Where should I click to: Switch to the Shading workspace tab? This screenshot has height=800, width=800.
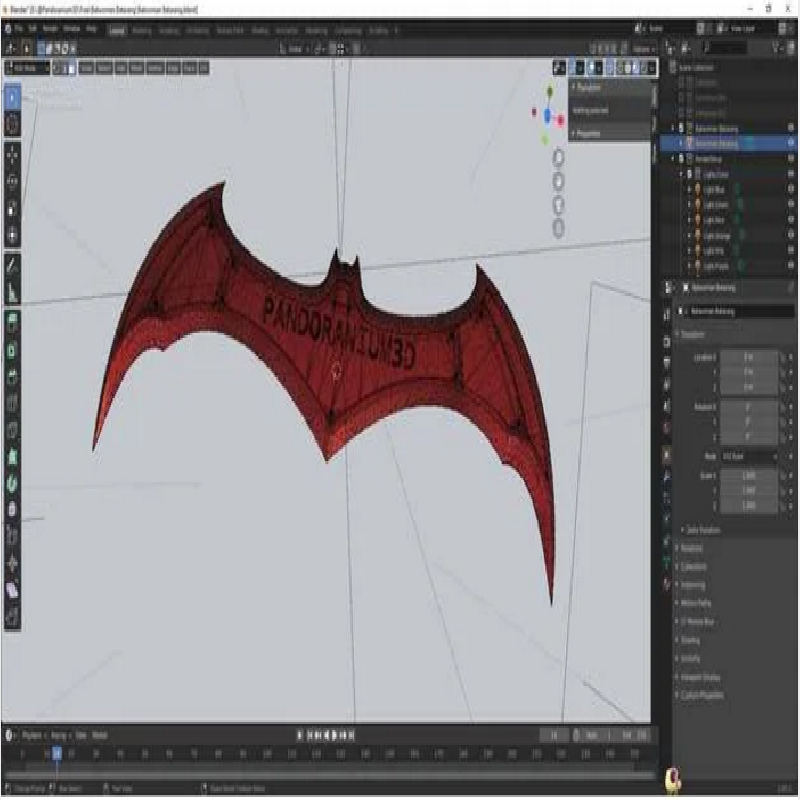click(x=260, y=30)
